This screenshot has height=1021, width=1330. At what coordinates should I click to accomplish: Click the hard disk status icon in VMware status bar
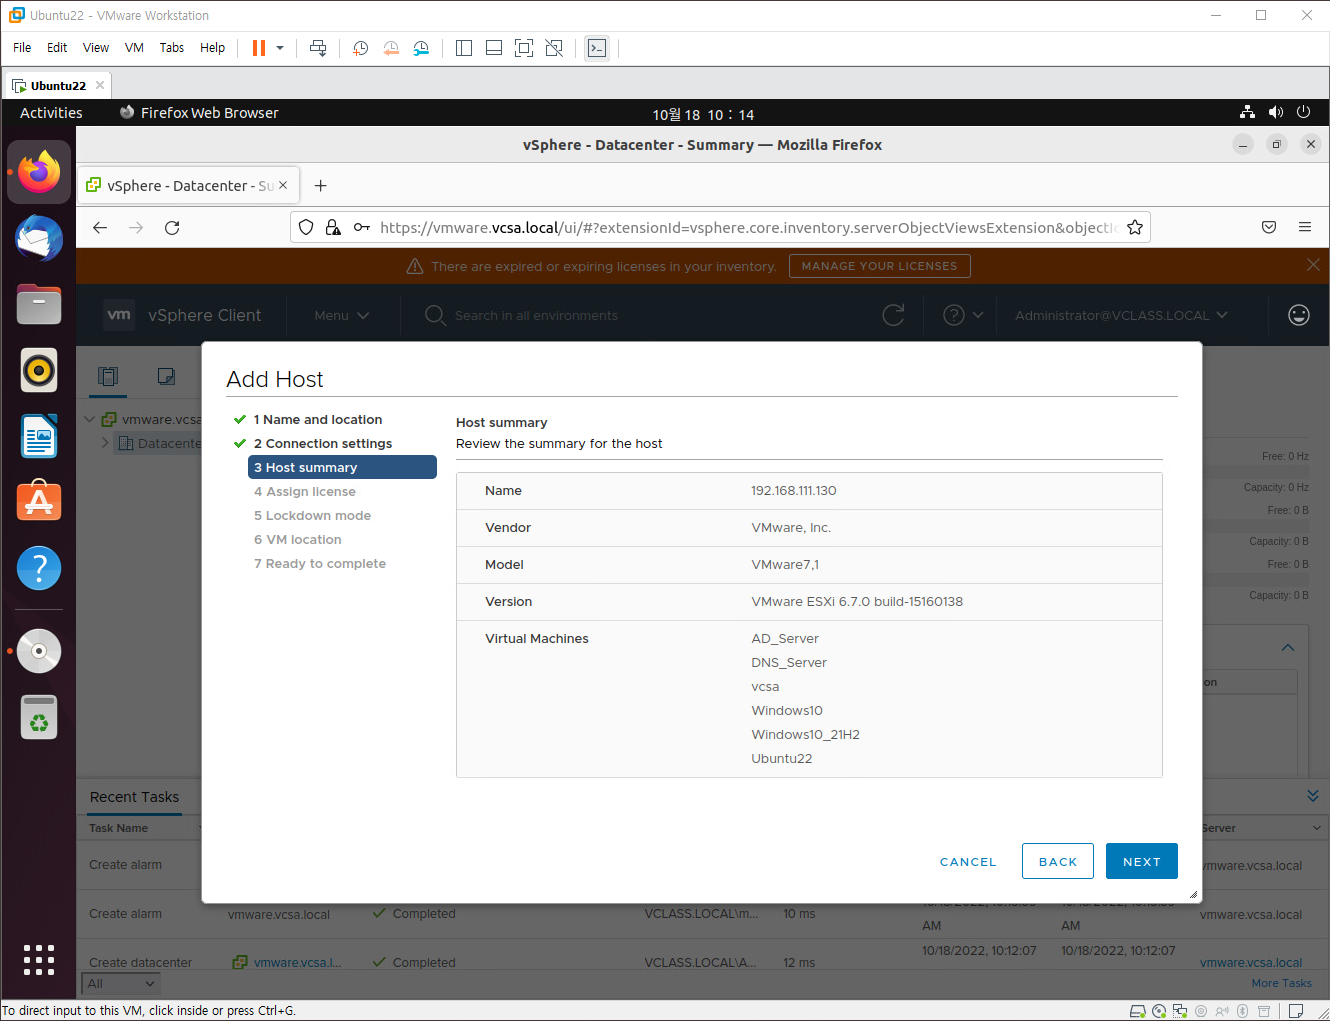click(x=1137, y=1011)
